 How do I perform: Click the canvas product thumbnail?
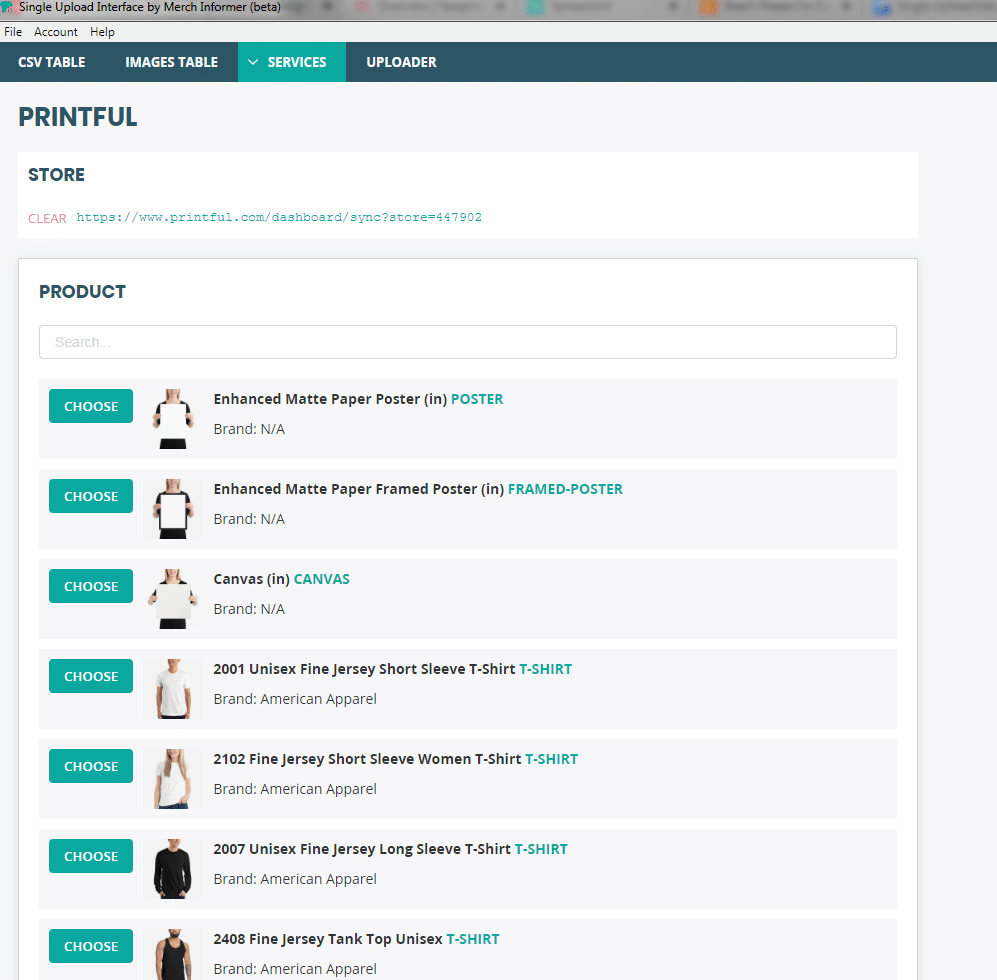pos(173,599)
